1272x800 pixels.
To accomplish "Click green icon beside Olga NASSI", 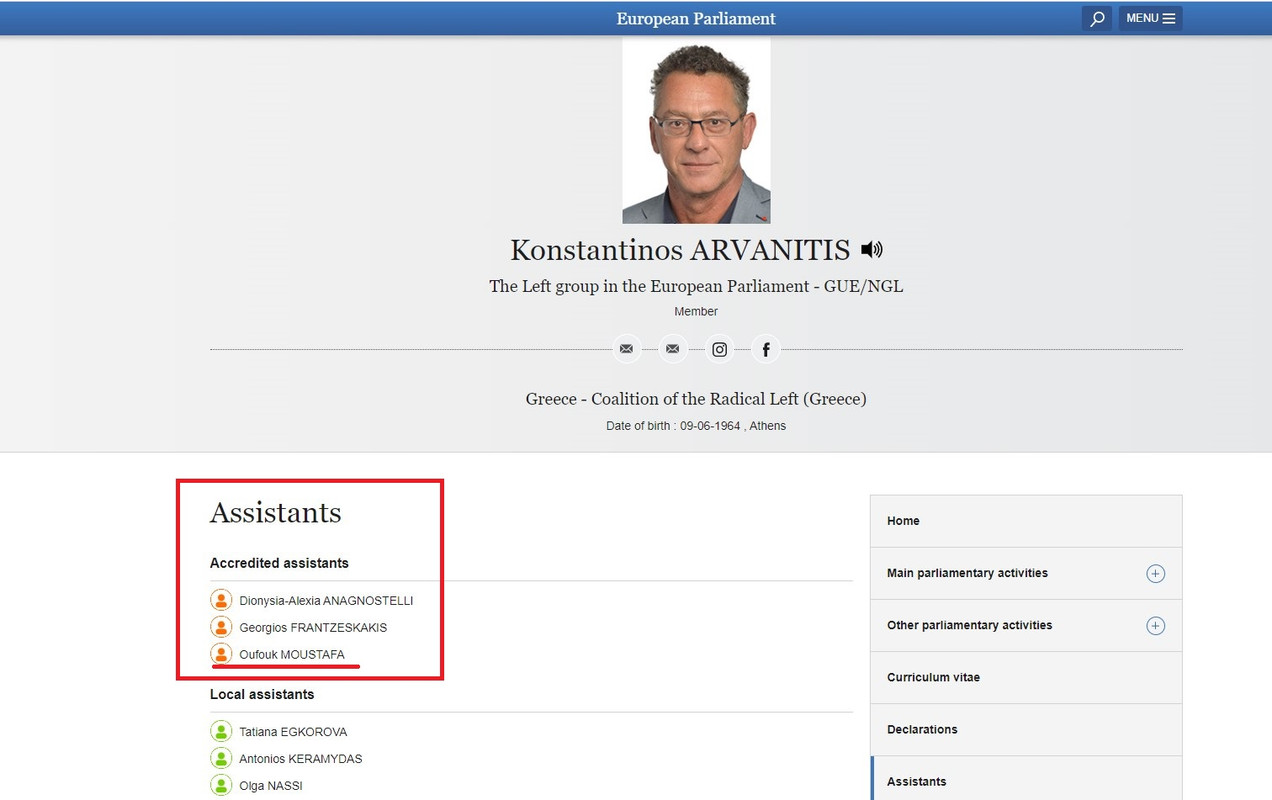I will (x=221, y=786).
